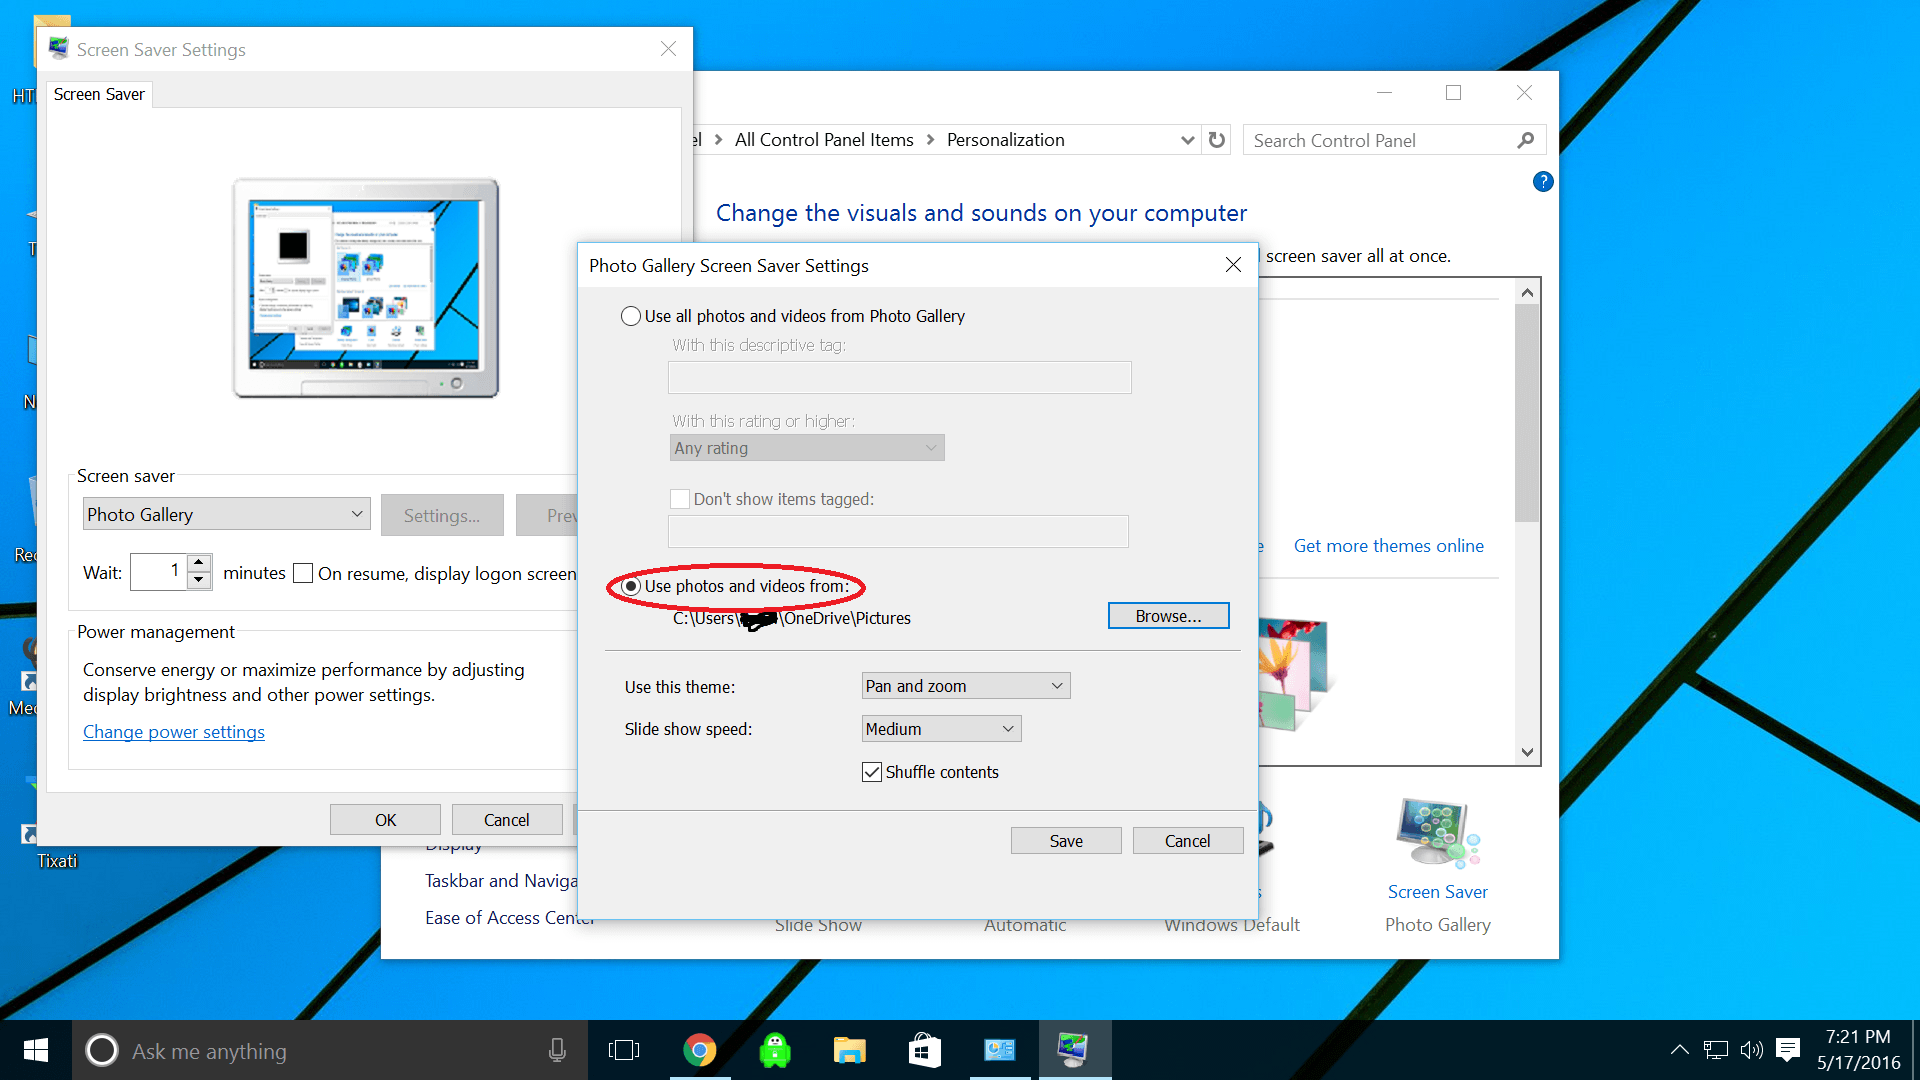Open the Windows Store taskbar icon

pyautogui.click(x=924, y=1050)
